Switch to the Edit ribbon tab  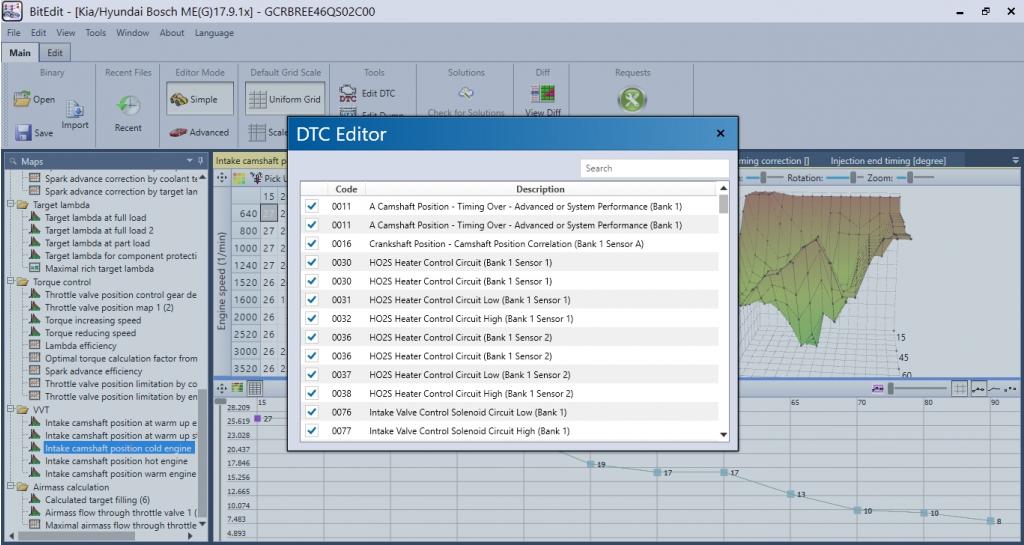point(55,53)
